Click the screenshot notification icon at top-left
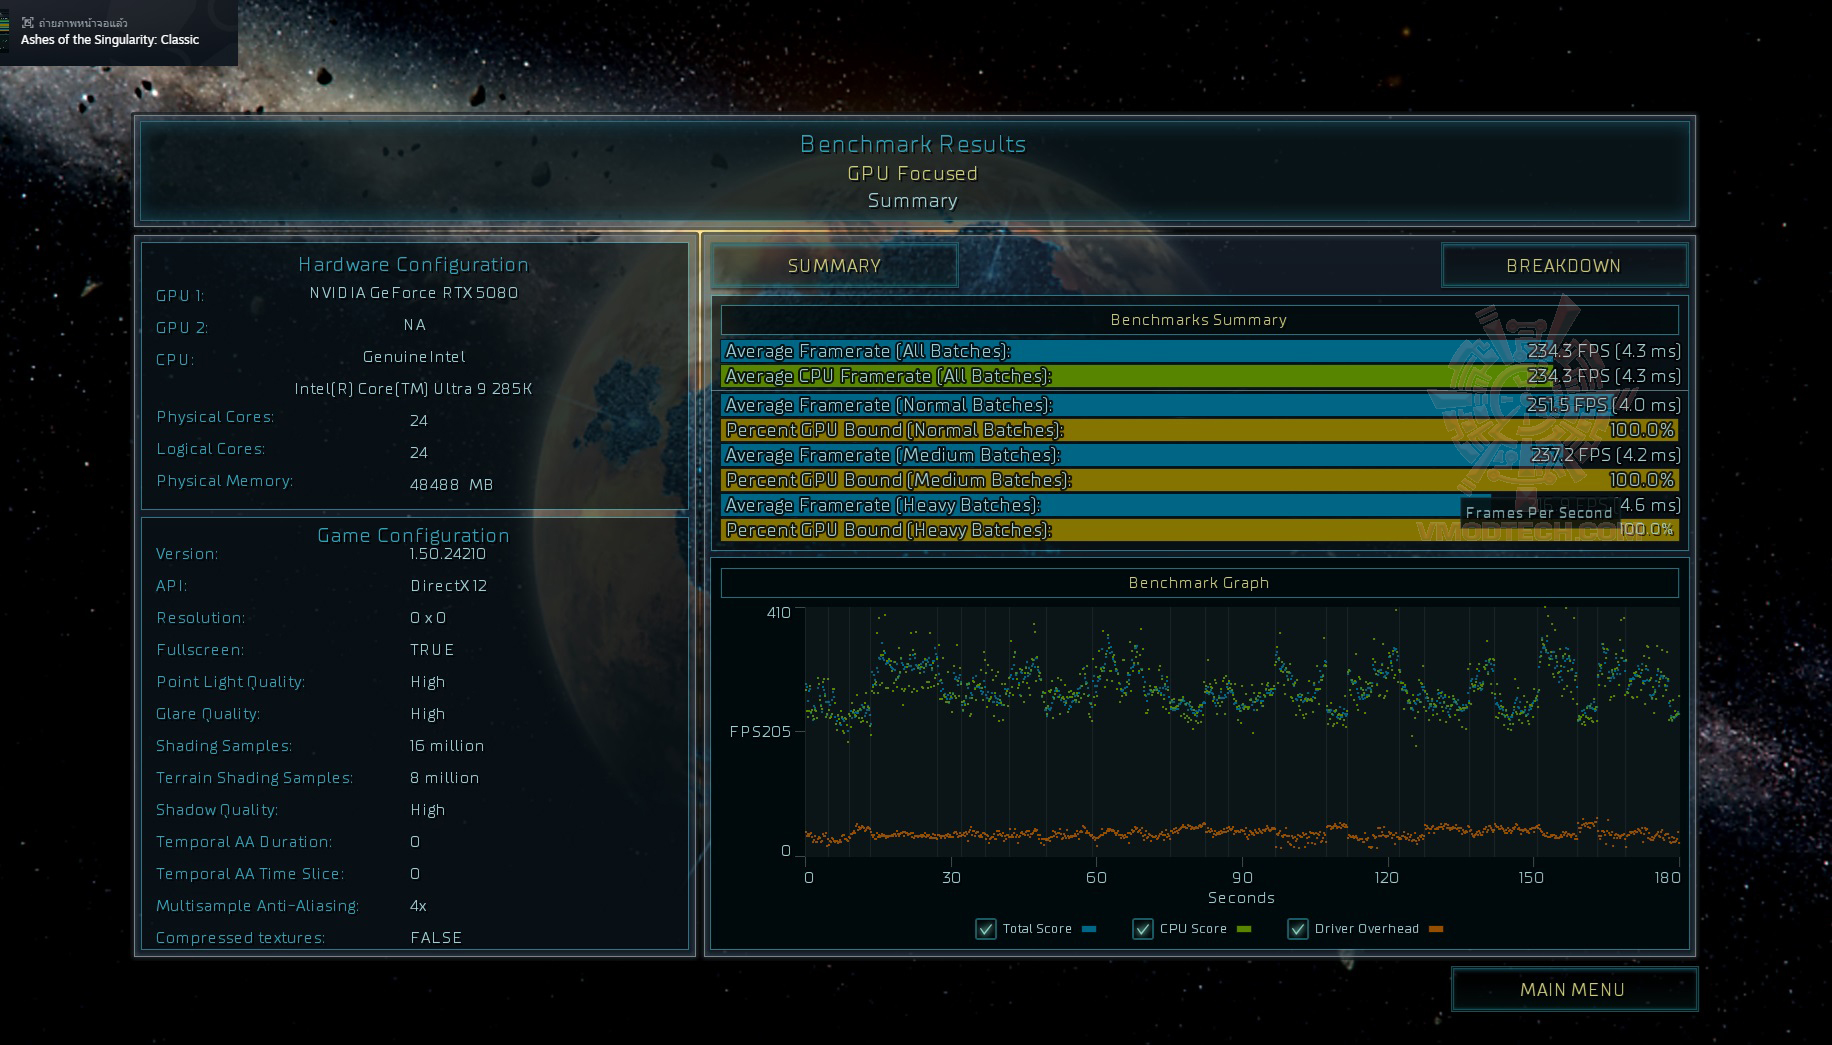Screen dimensions: 1832x1045 (28, 22)
